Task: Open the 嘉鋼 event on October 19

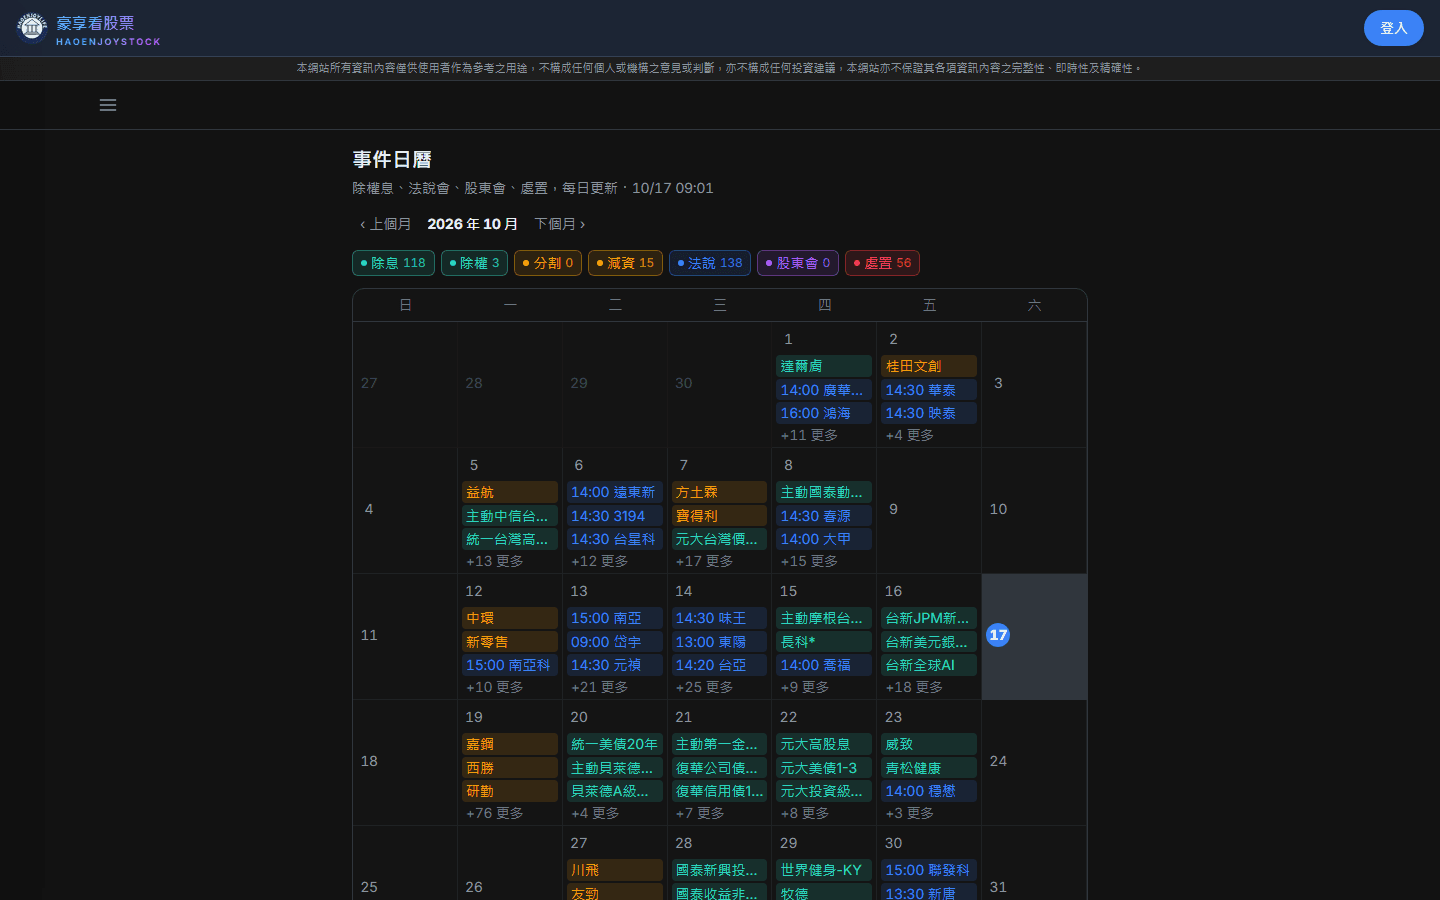Action: coord(510,744)
